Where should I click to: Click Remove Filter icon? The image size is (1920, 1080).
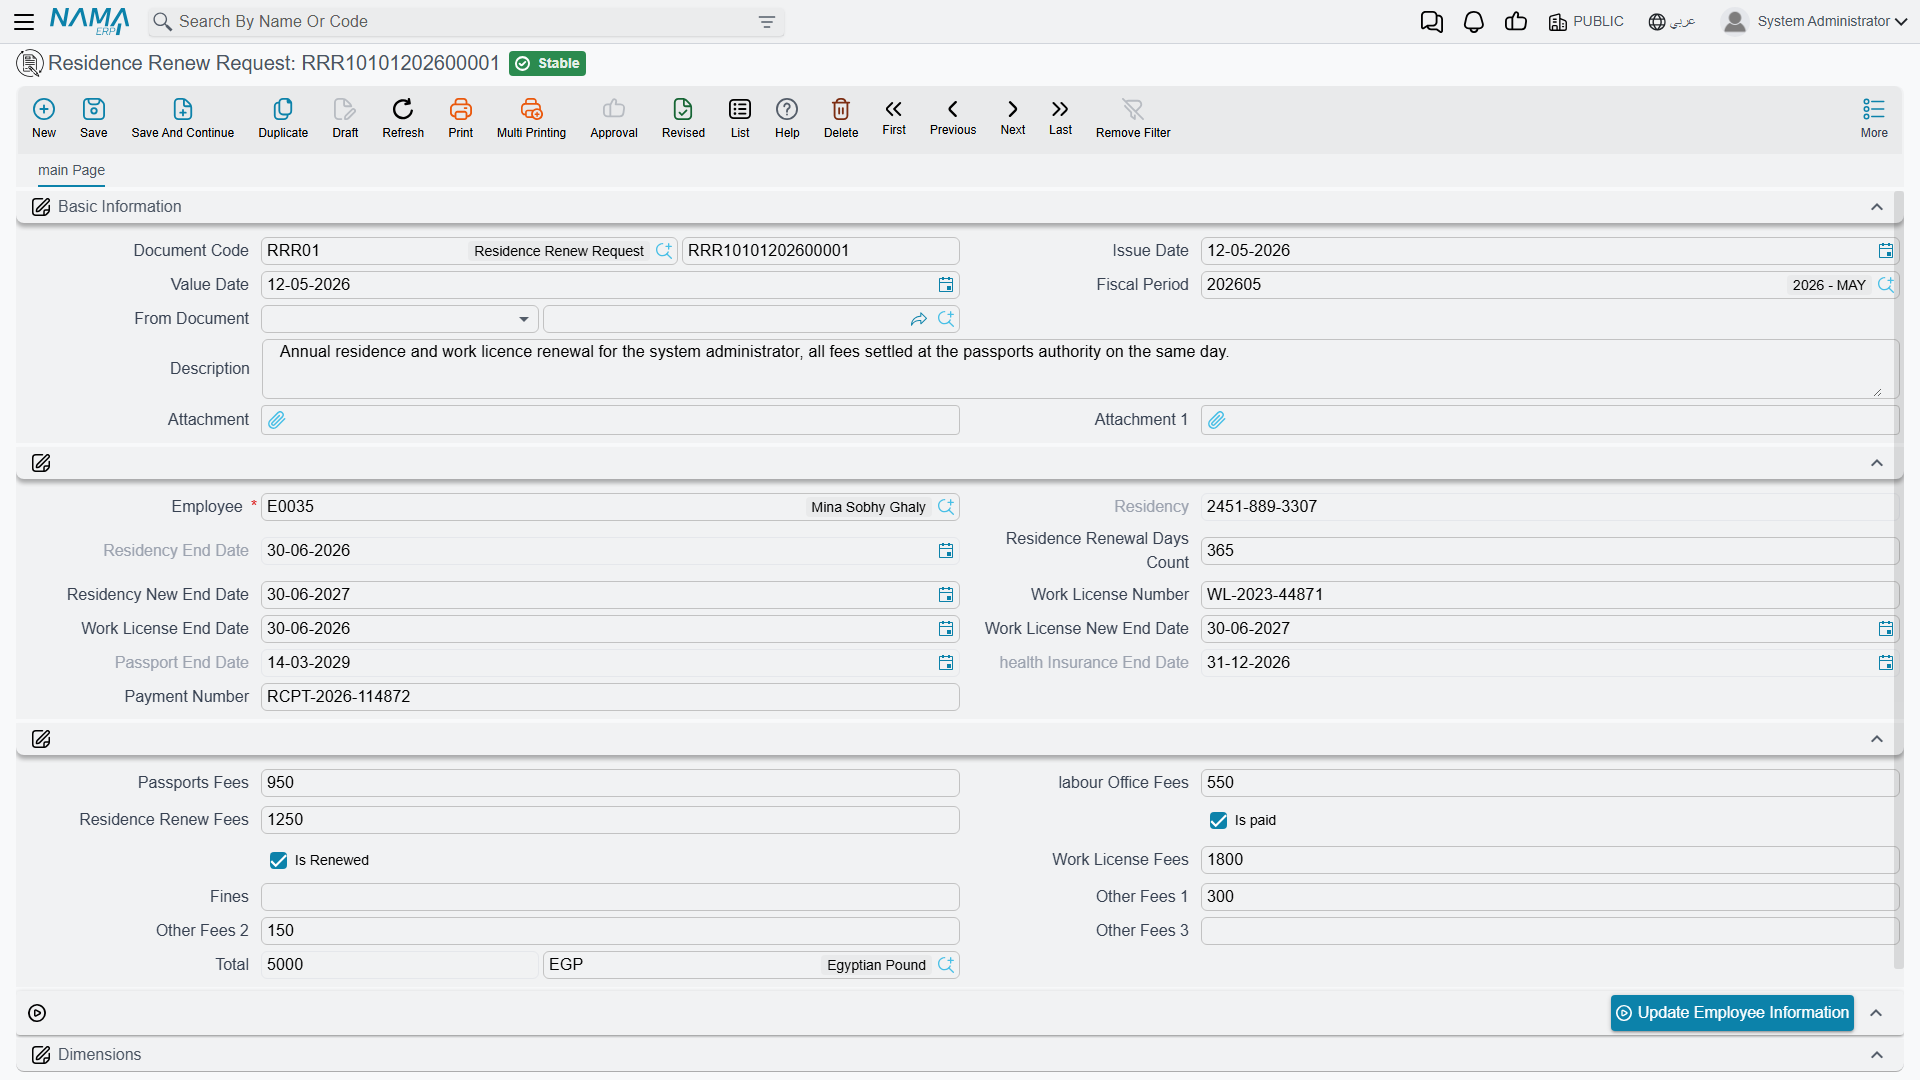[1133, 117]
